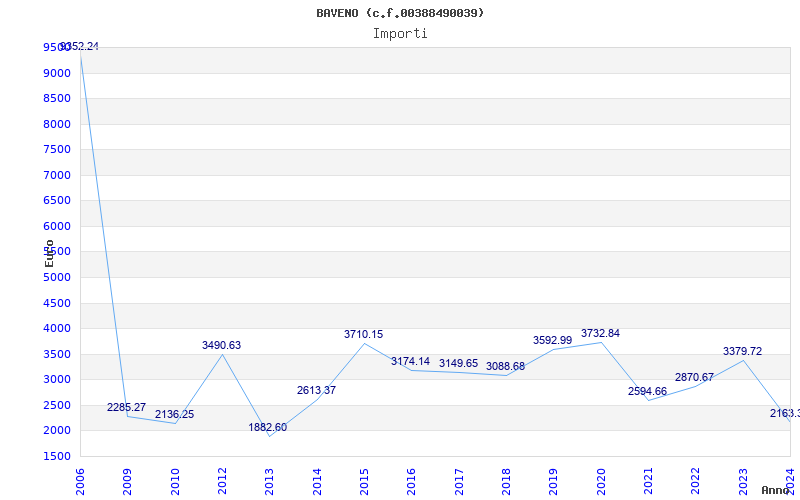The width and height of the screenshot is (800, 500).
Task: Click the x-axis year 2010
Action: pyautogui.click(x=175, y=482)
